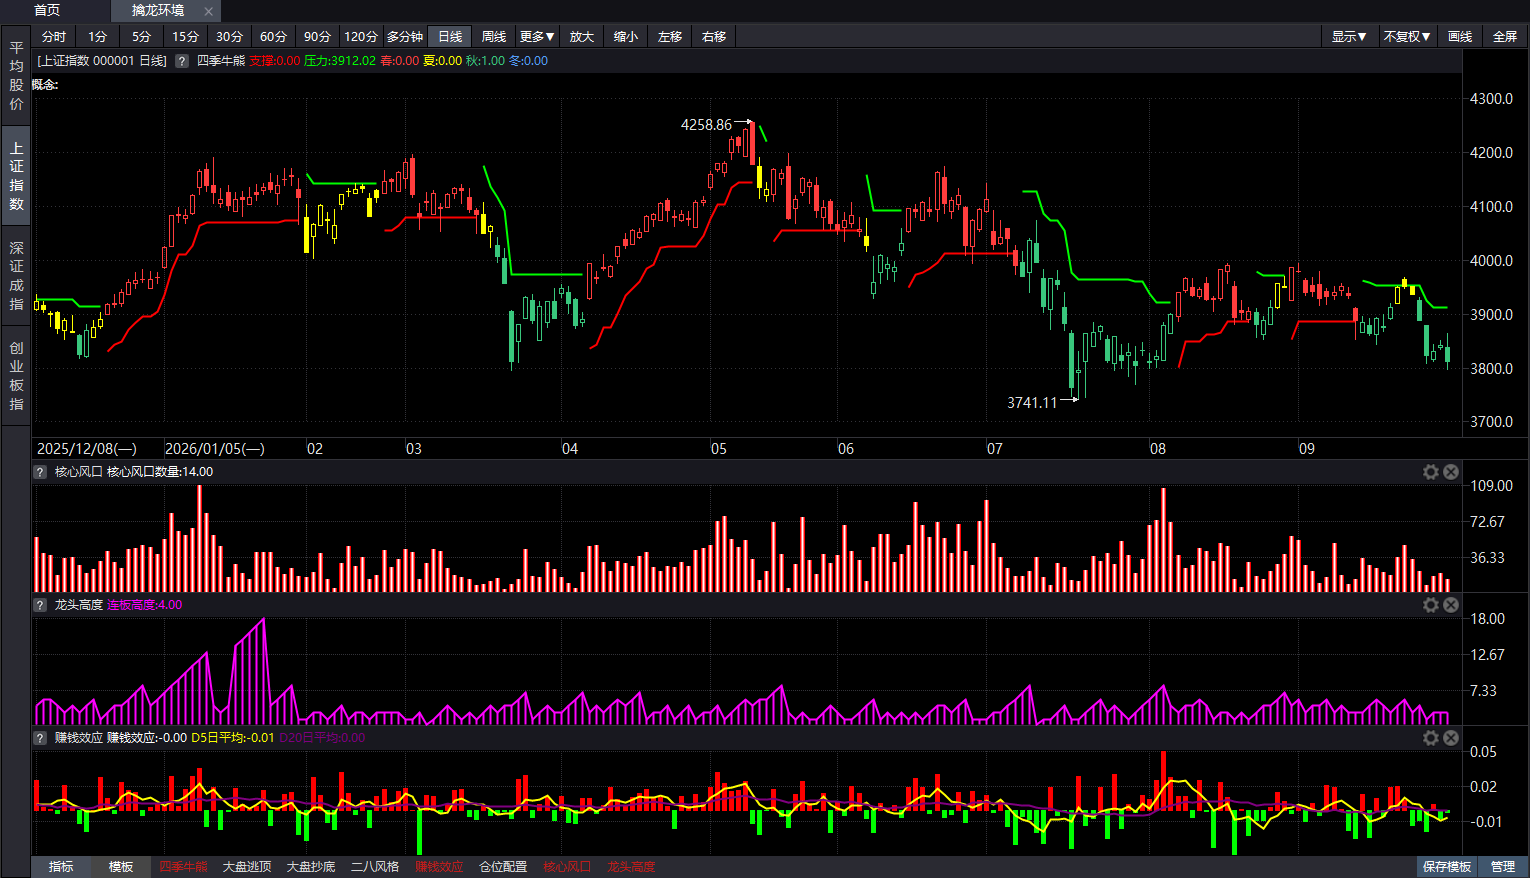Select 创业板指 in left sidebar
The height and width of the screenshot is (878, 1530).
(16, 375)
